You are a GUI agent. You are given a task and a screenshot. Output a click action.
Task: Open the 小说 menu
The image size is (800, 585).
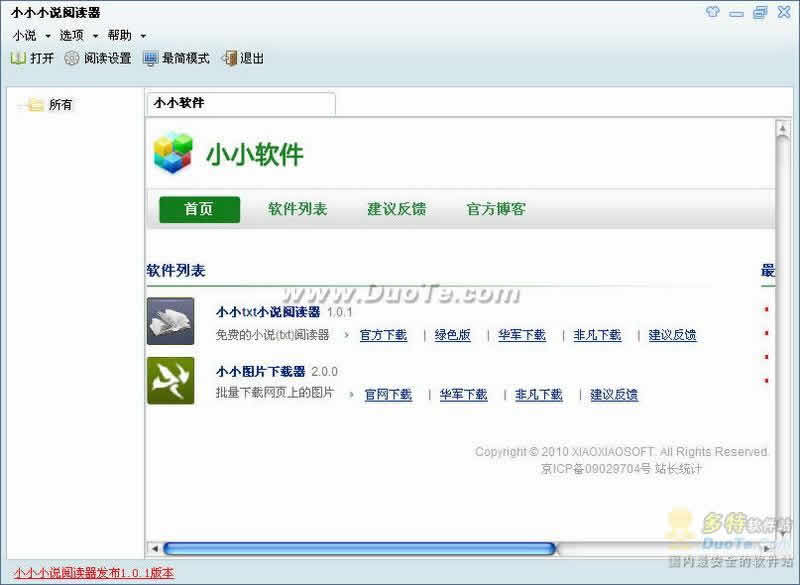pos(24,36)
